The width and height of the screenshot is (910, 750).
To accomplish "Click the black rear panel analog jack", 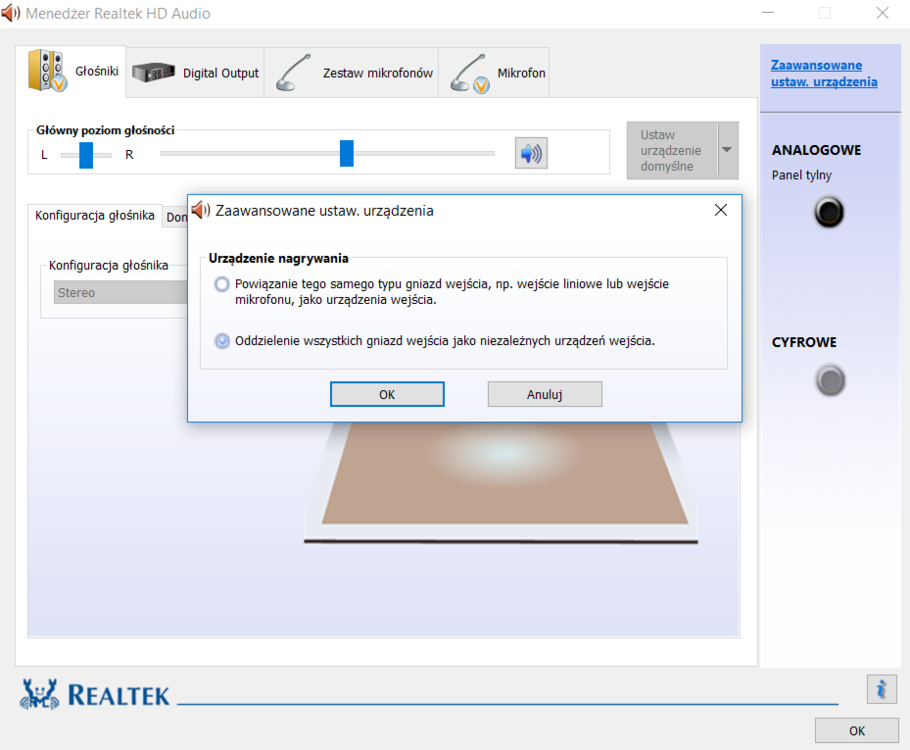I will 829,212.
